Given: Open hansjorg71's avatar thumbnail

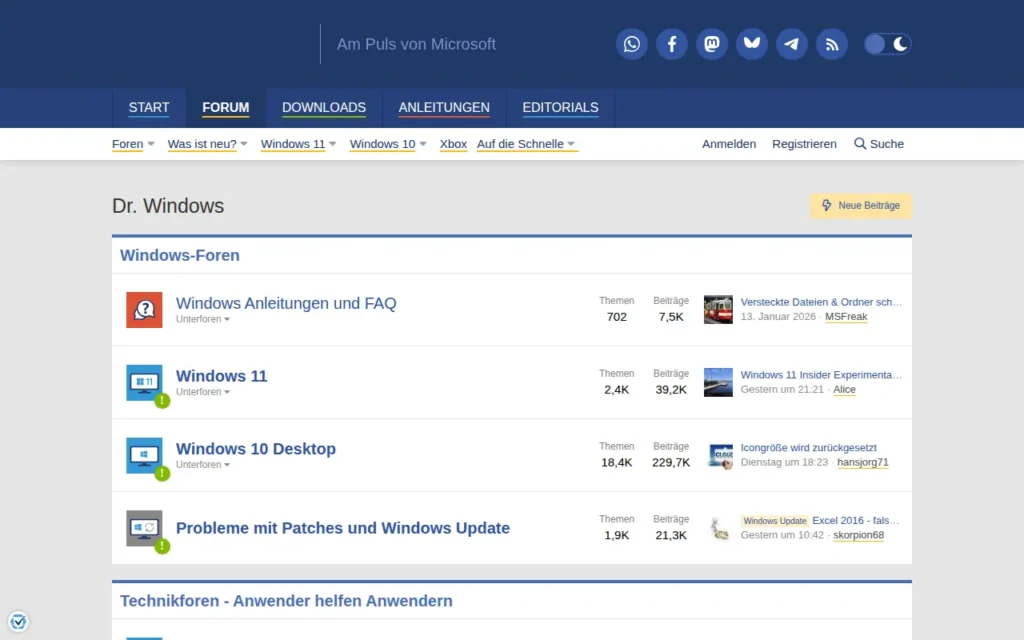Looking at the screenshot, I should click(718, 455).
